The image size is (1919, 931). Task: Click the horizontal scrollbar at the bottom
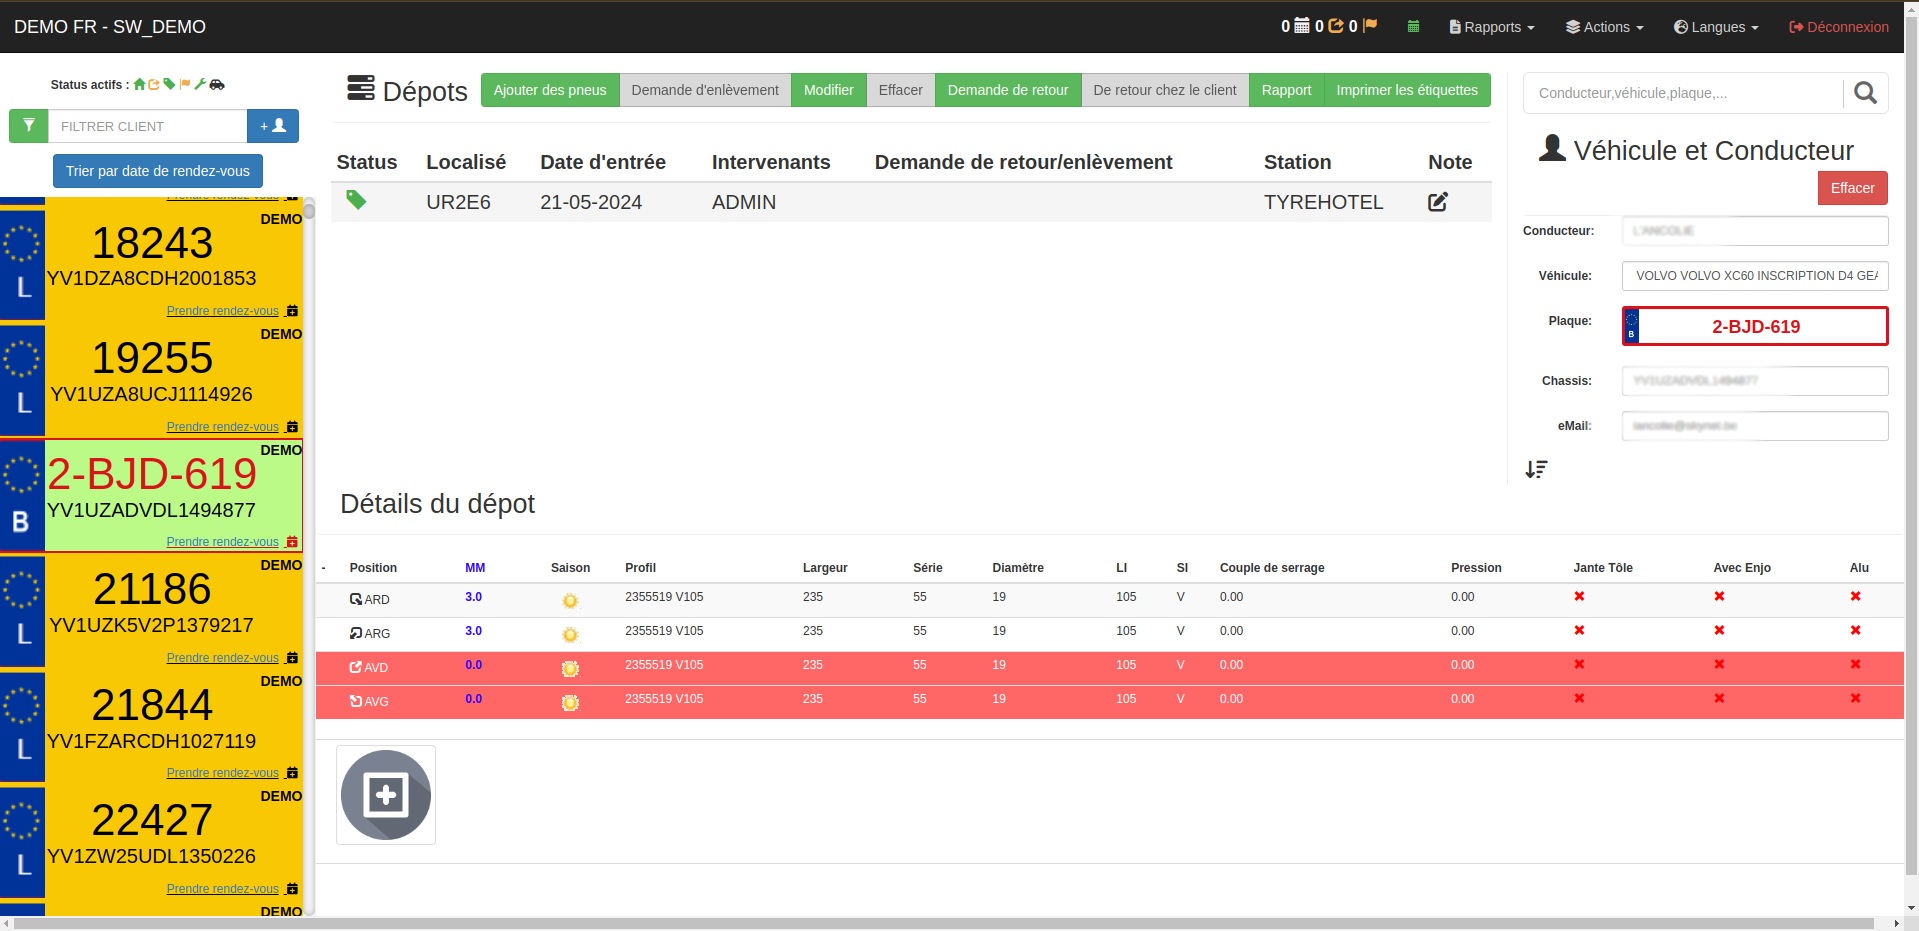945,923
